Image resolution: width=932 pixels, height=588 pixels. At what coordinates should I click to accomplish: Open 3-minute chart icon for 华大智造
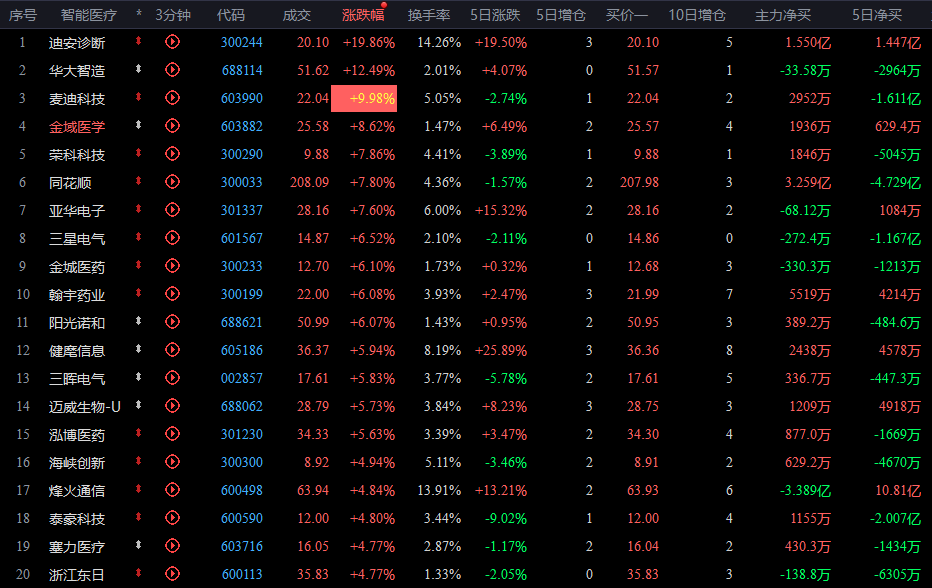pos(172,70)
